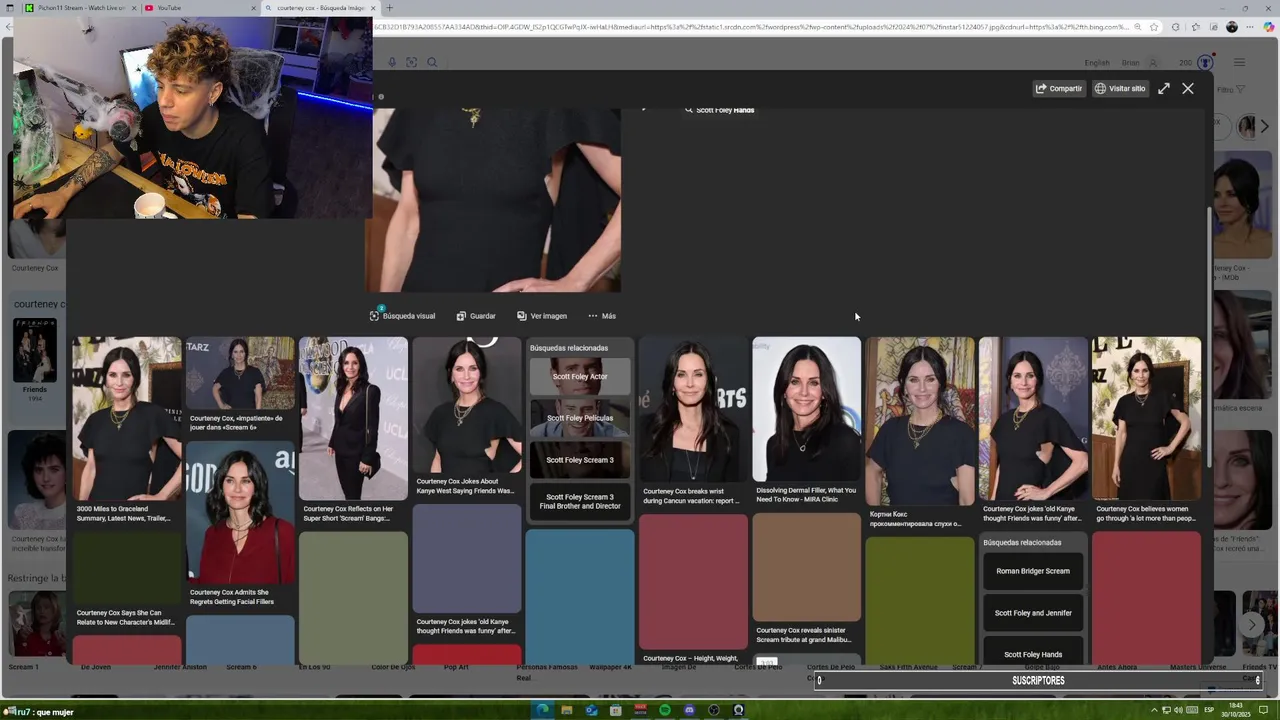This screenshot has height=720, width=1280.
Task: Open Courteney Cox Reflects on Her Super Short image
Action: tap(353, 418)
